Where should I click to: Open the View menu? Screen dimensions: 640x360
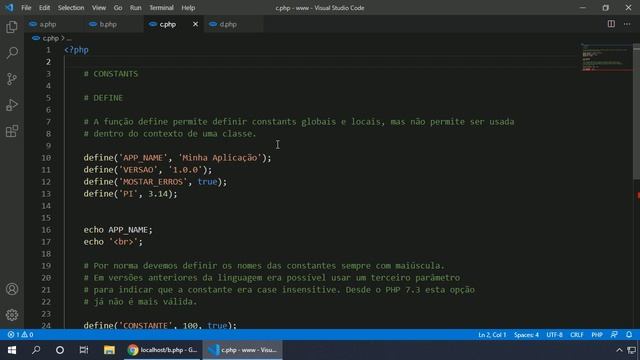point(98,8)
